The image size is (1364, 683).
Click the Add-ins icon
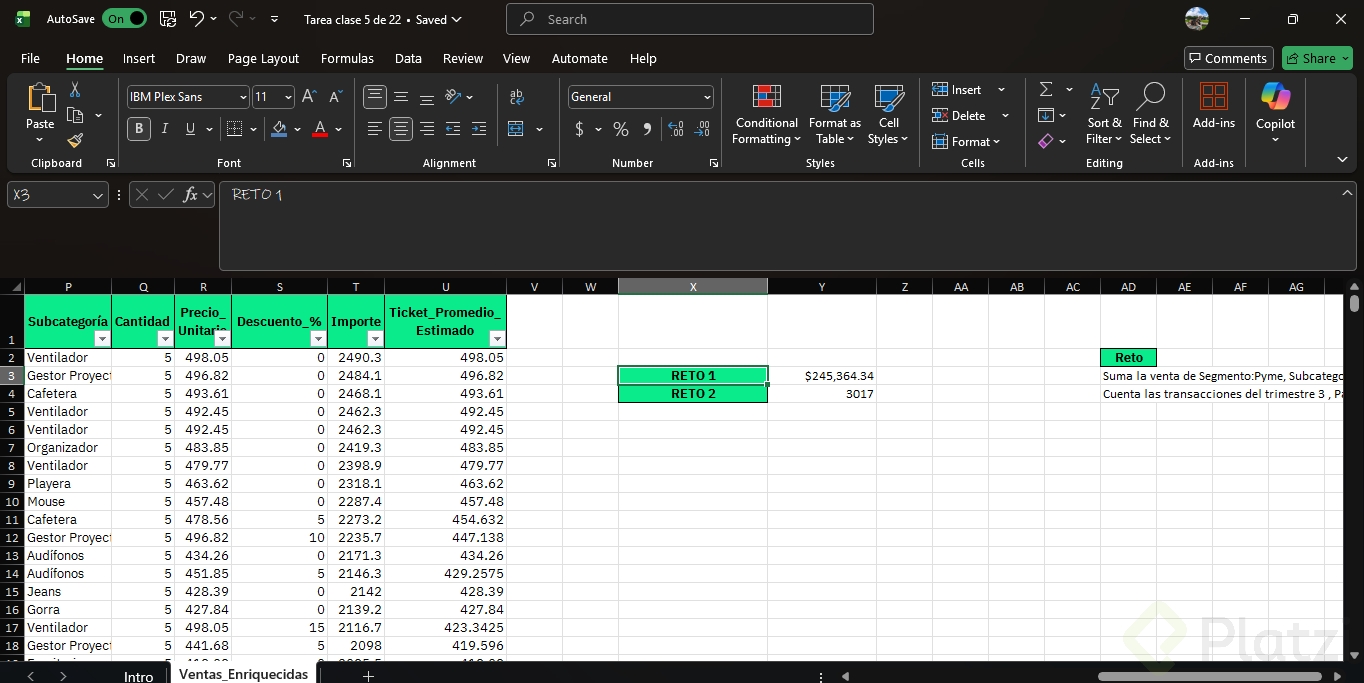pyautogui.click(x=1213, y=107)
